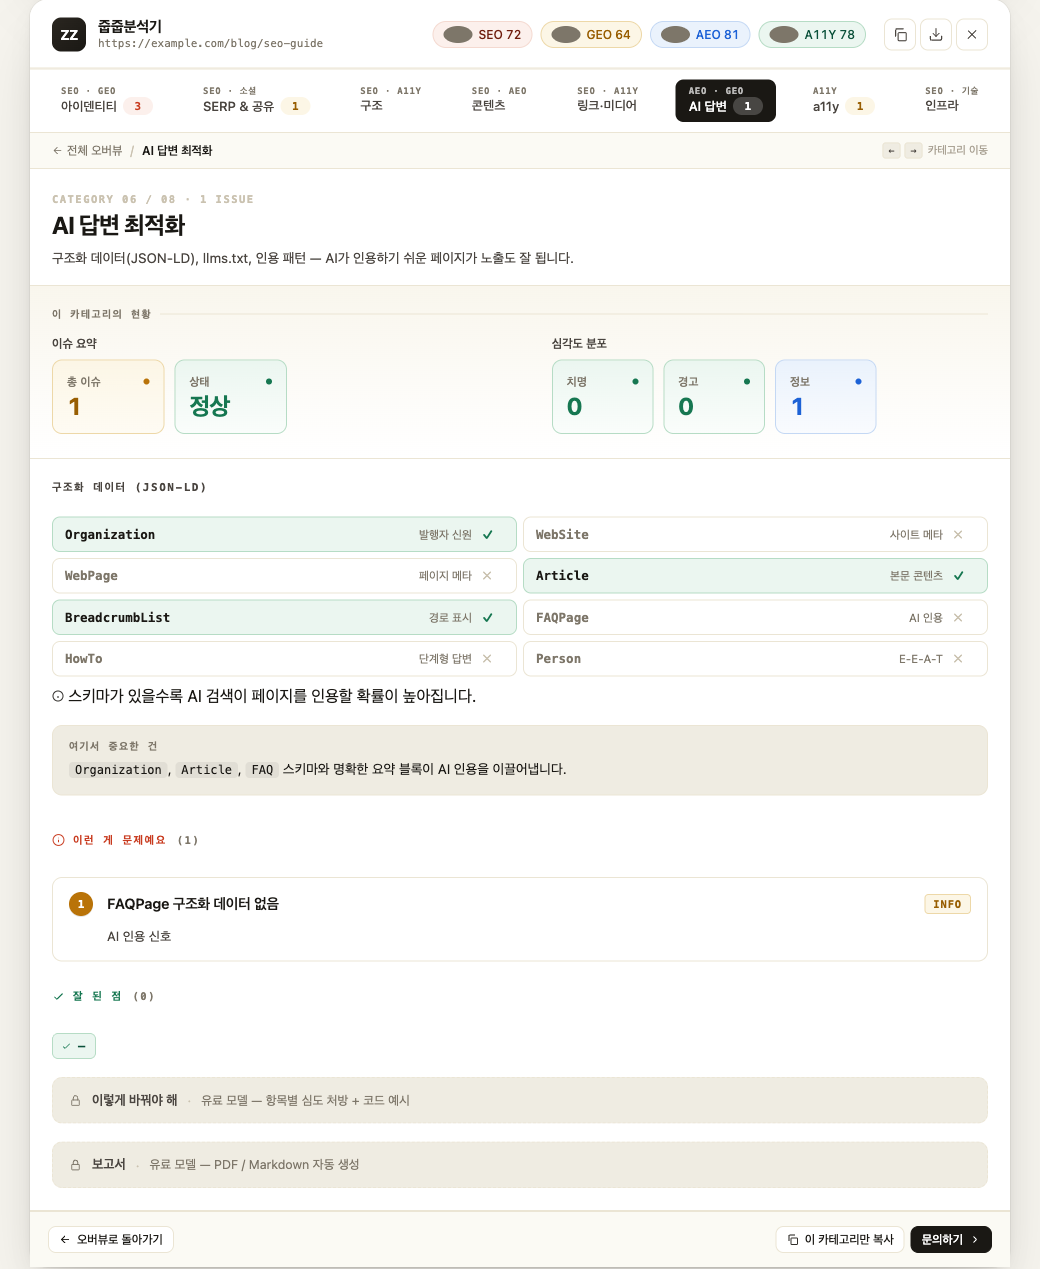Click the Person schema row
1040x1269 pixels.
click(x=755, y=659)
